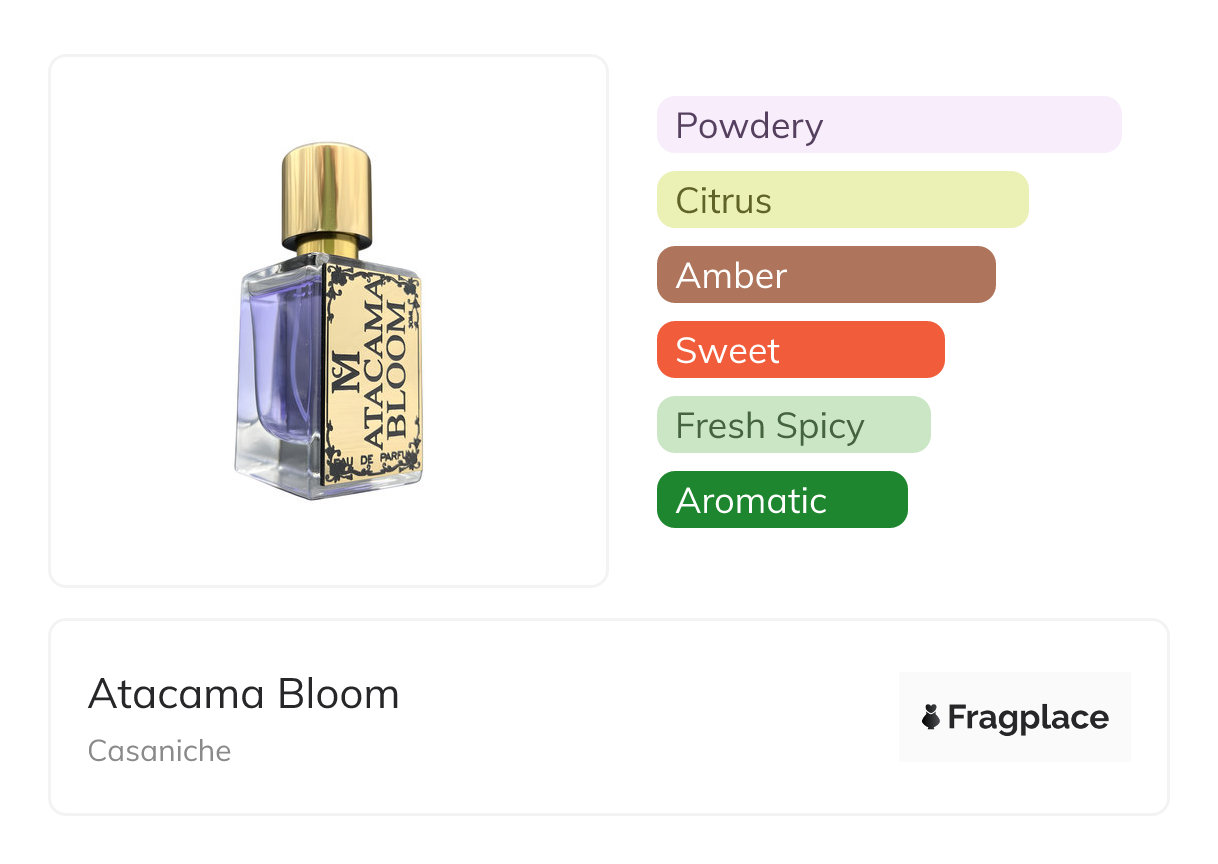Click the 'Fresh Spicy' label text
Screen dimensions: 1218x864
pyautogui.click(x=769, y=426)
